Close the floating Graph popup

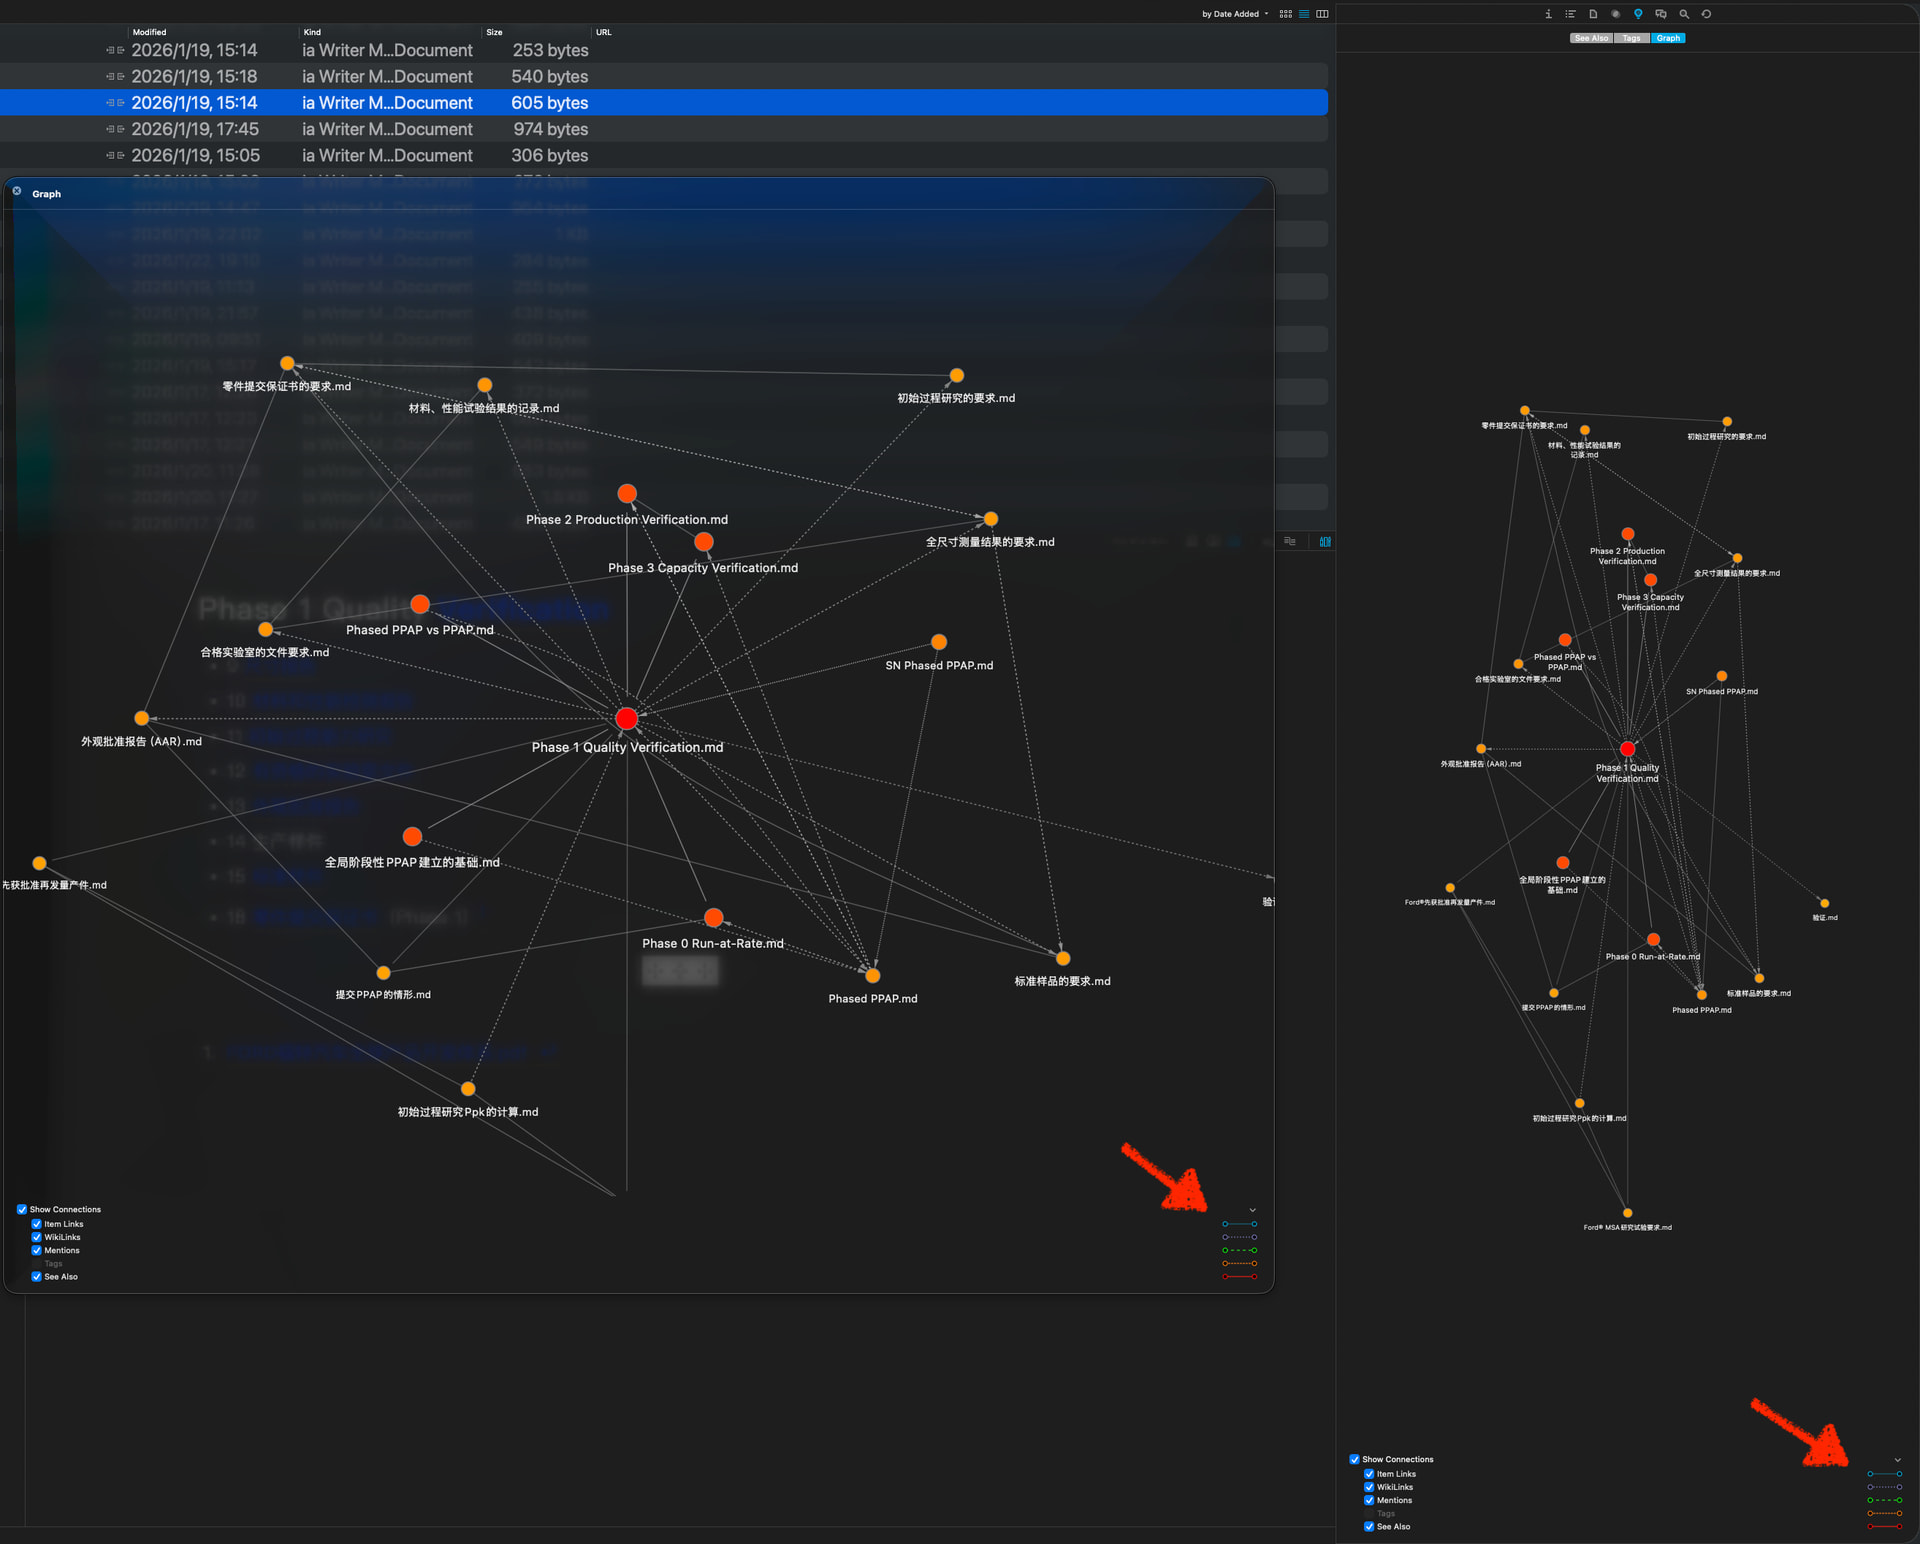tap(17, 191)
